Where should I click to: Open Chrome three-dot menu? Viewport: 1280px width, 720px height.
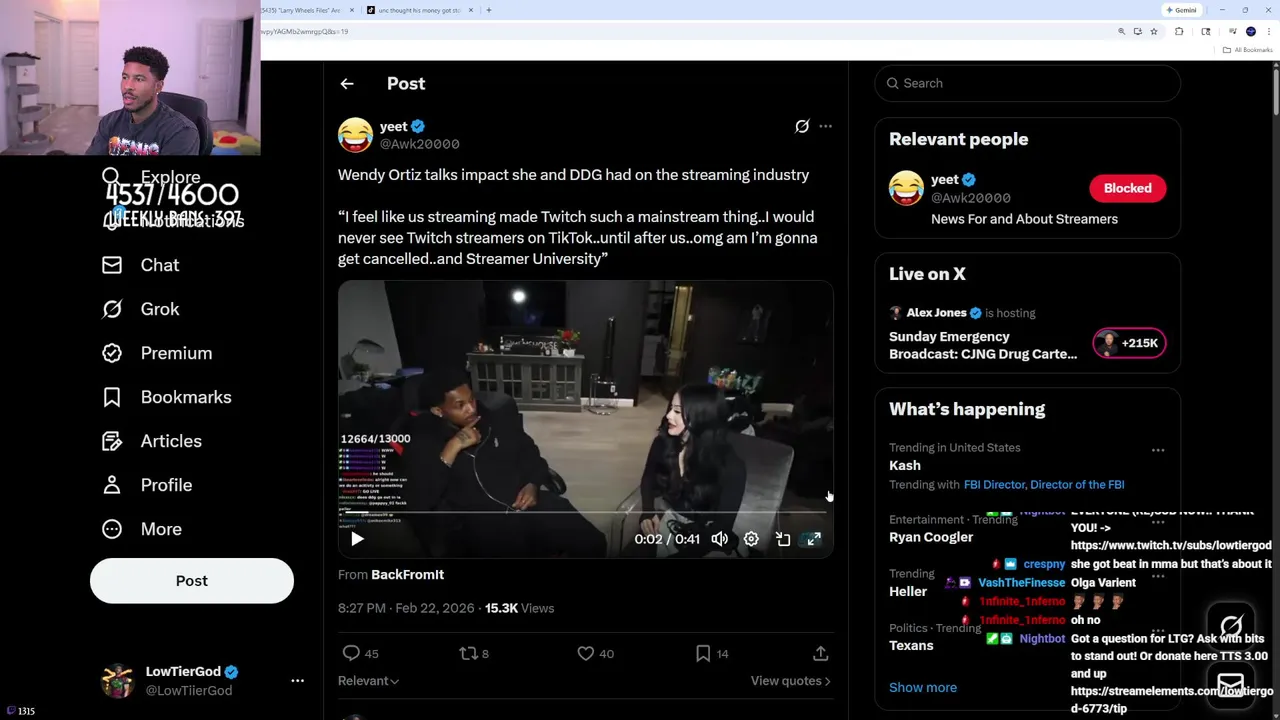click(1267, 31)
